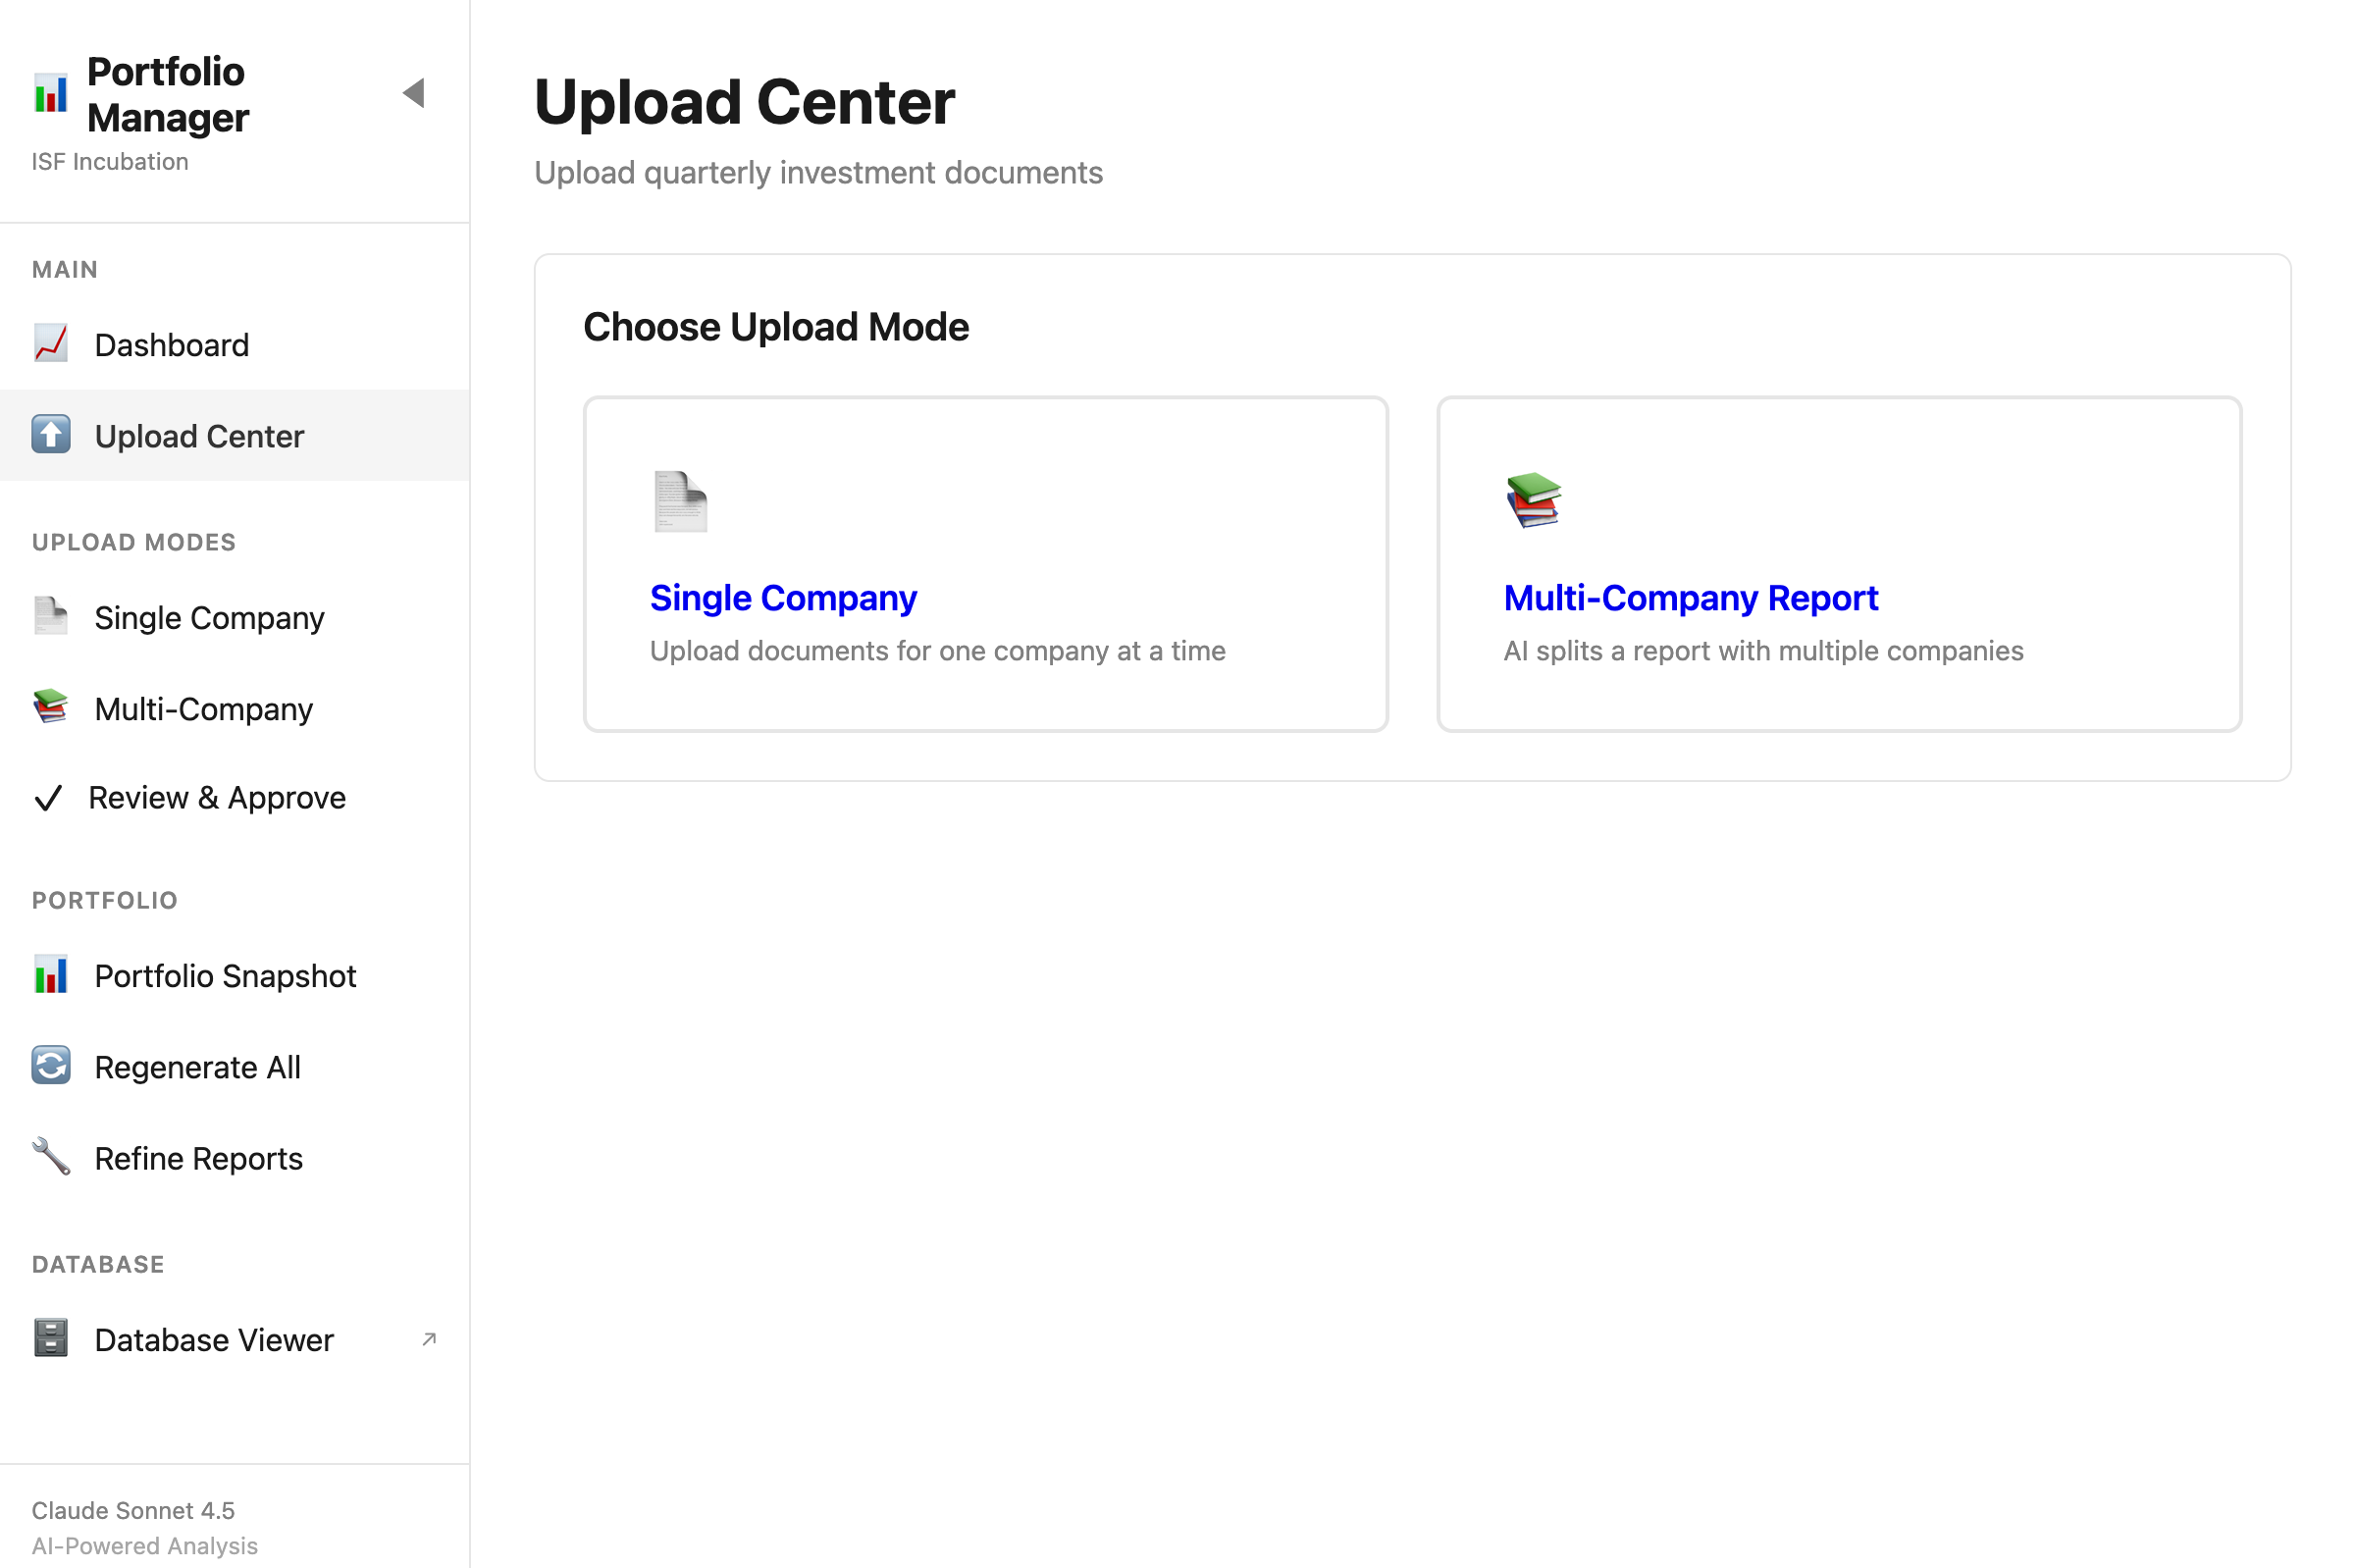Open the Single Company upload link
This screenshot has height=1568, width=2355.
click(x=783, y=597)
